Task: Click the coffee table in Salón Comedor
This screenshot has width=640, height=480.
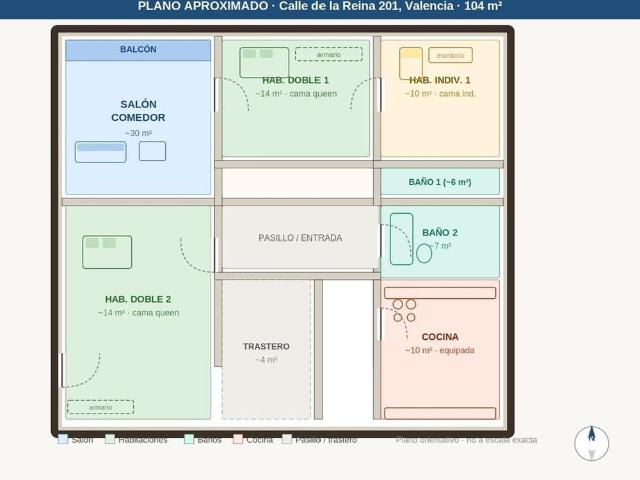Action: tap(152, 151)
